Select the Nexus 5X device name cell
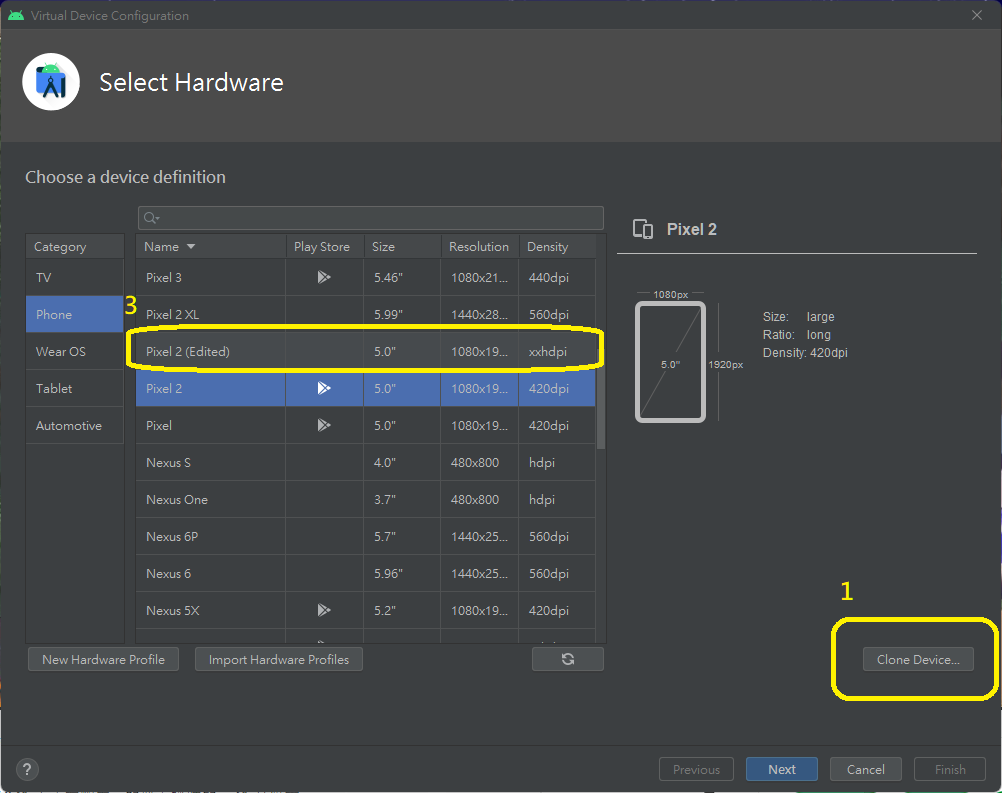Viewport: 1002px width, 793px height. click(x=210, y=611)
